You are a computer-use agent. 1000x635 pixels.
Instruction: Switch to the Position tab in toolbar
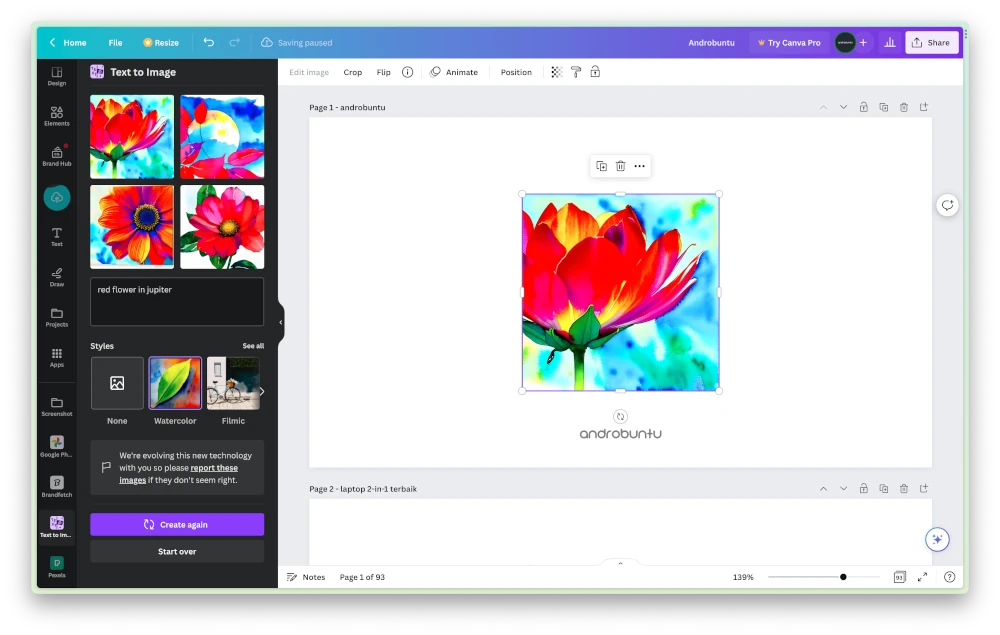516,71
